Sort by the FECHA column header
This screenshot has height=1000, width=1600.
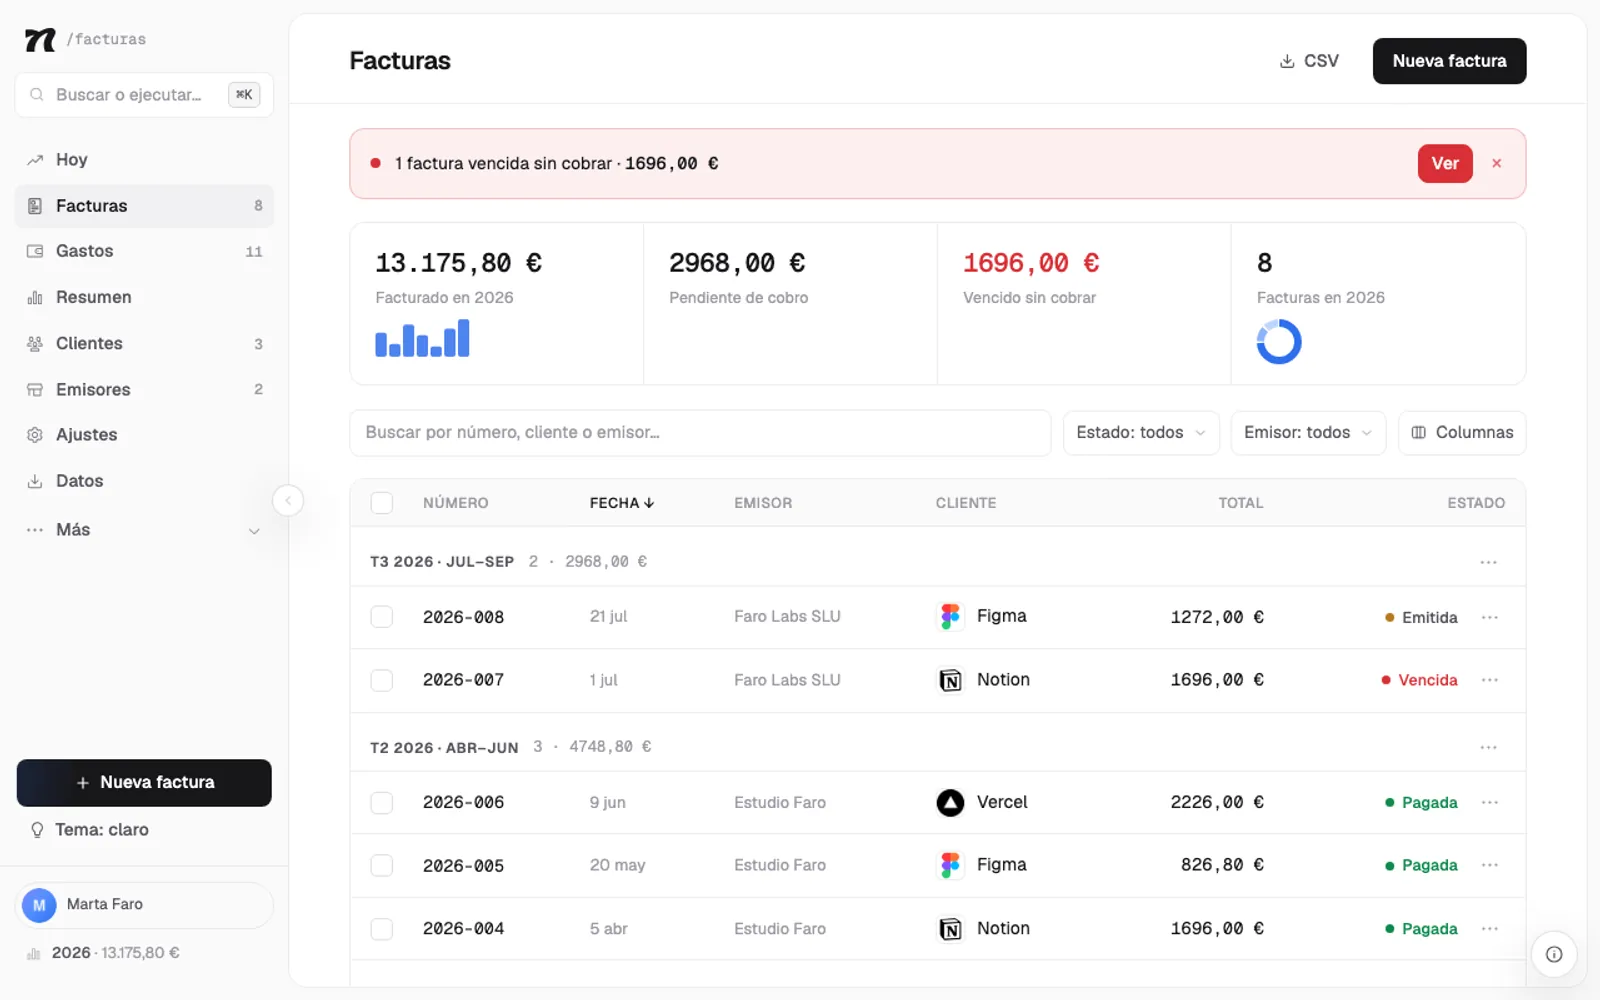[x=621, y=503]
